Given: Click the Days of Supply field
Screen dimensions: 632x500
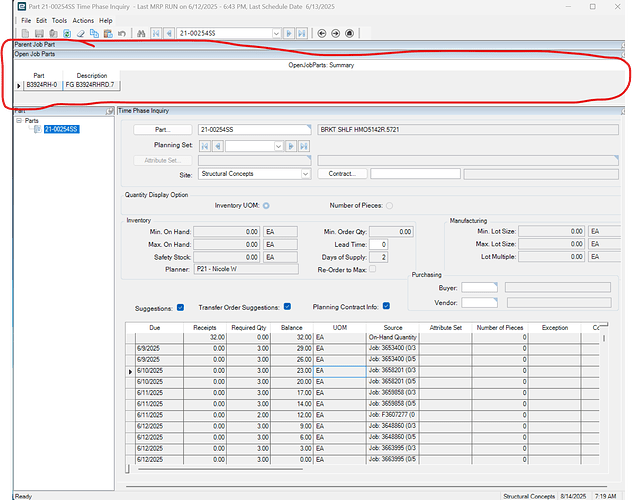Looking at the screenshot, I should (378, 257).
